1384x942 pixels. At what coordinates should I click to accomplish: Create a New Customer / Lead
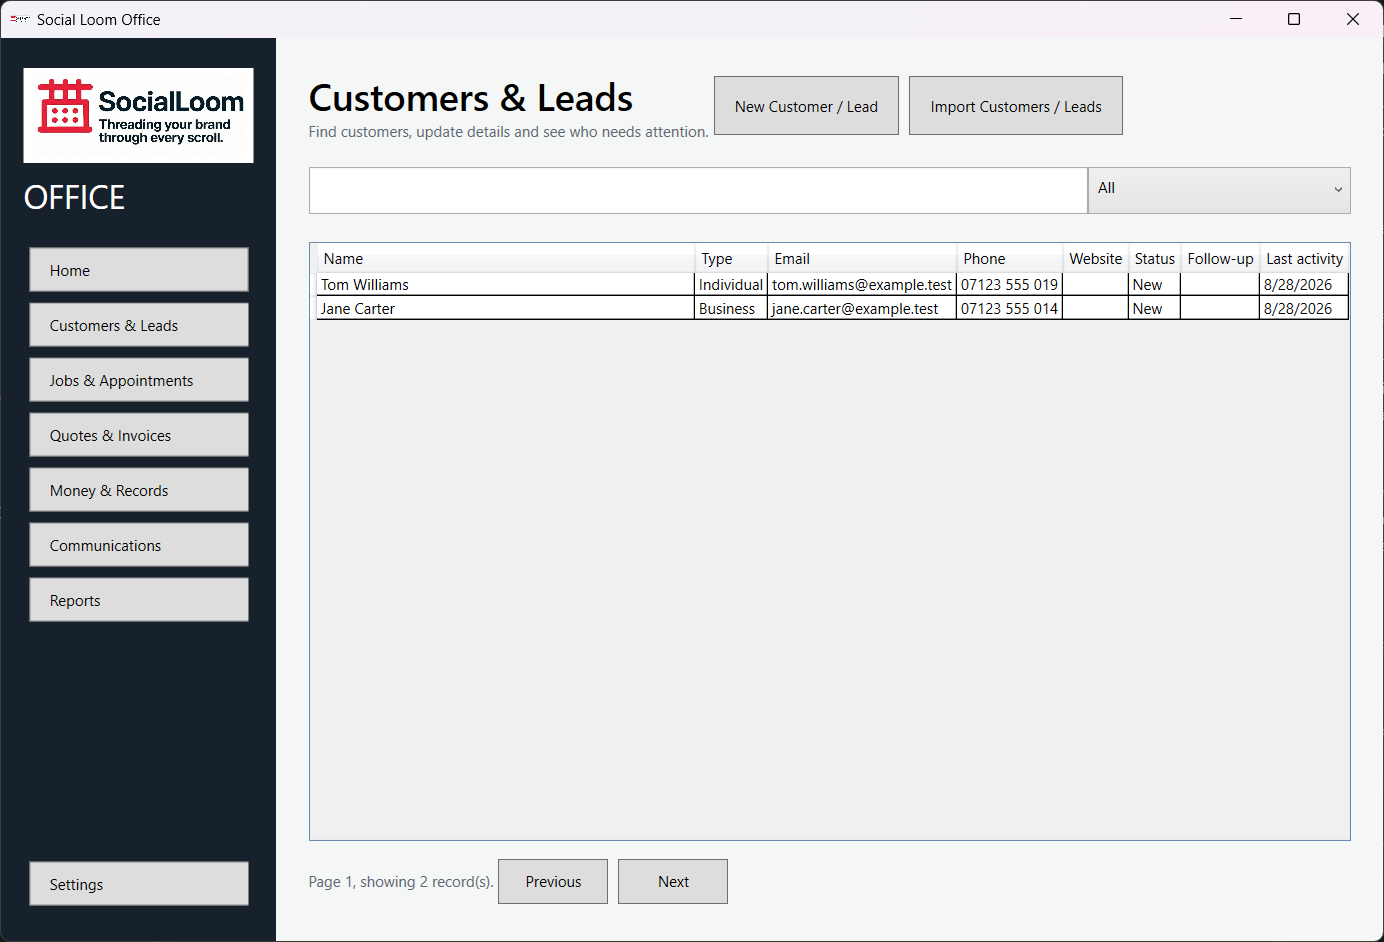[x=806, y=106]
